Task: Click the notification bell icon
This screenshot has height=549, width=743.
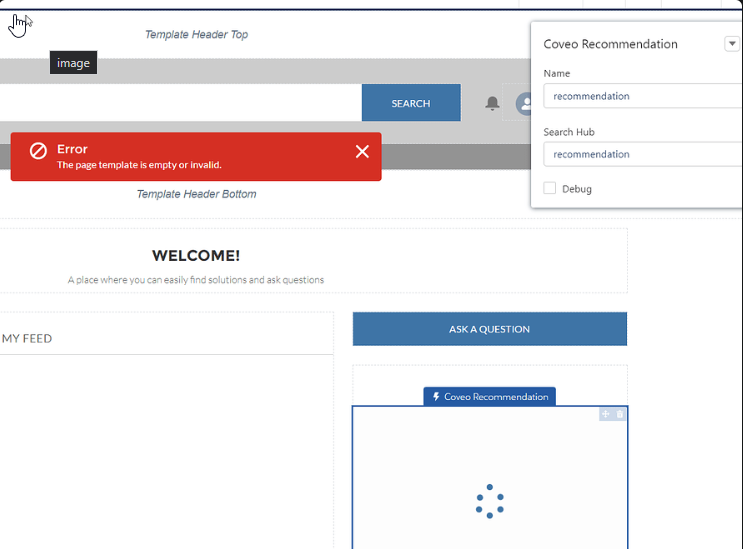Action: coord(492,103)
